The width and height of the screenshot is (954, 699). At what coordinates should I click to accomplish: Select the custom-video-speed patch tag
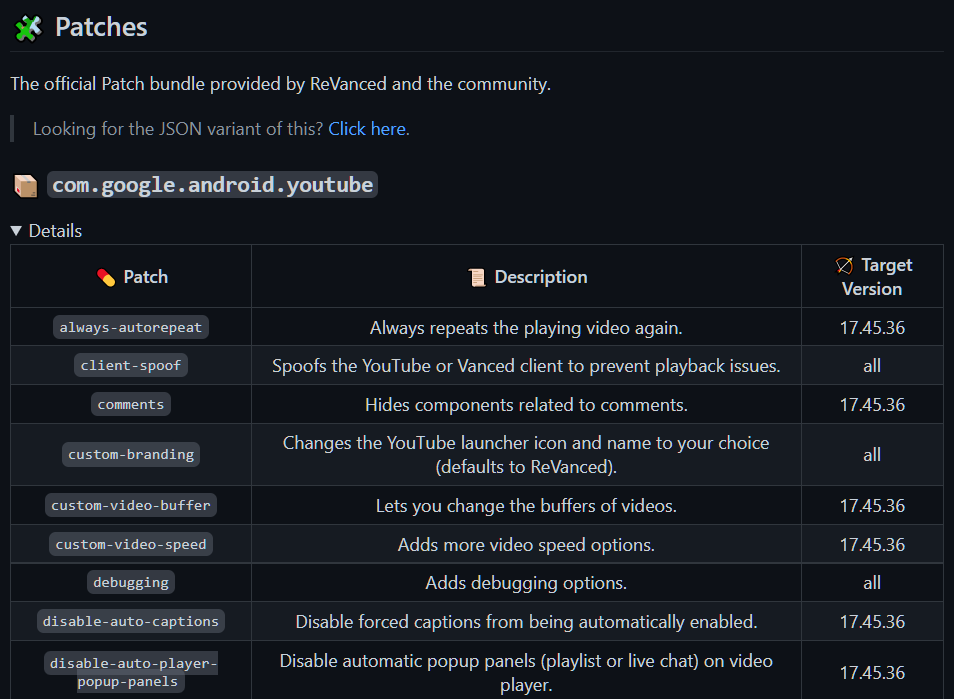(131, 544)
